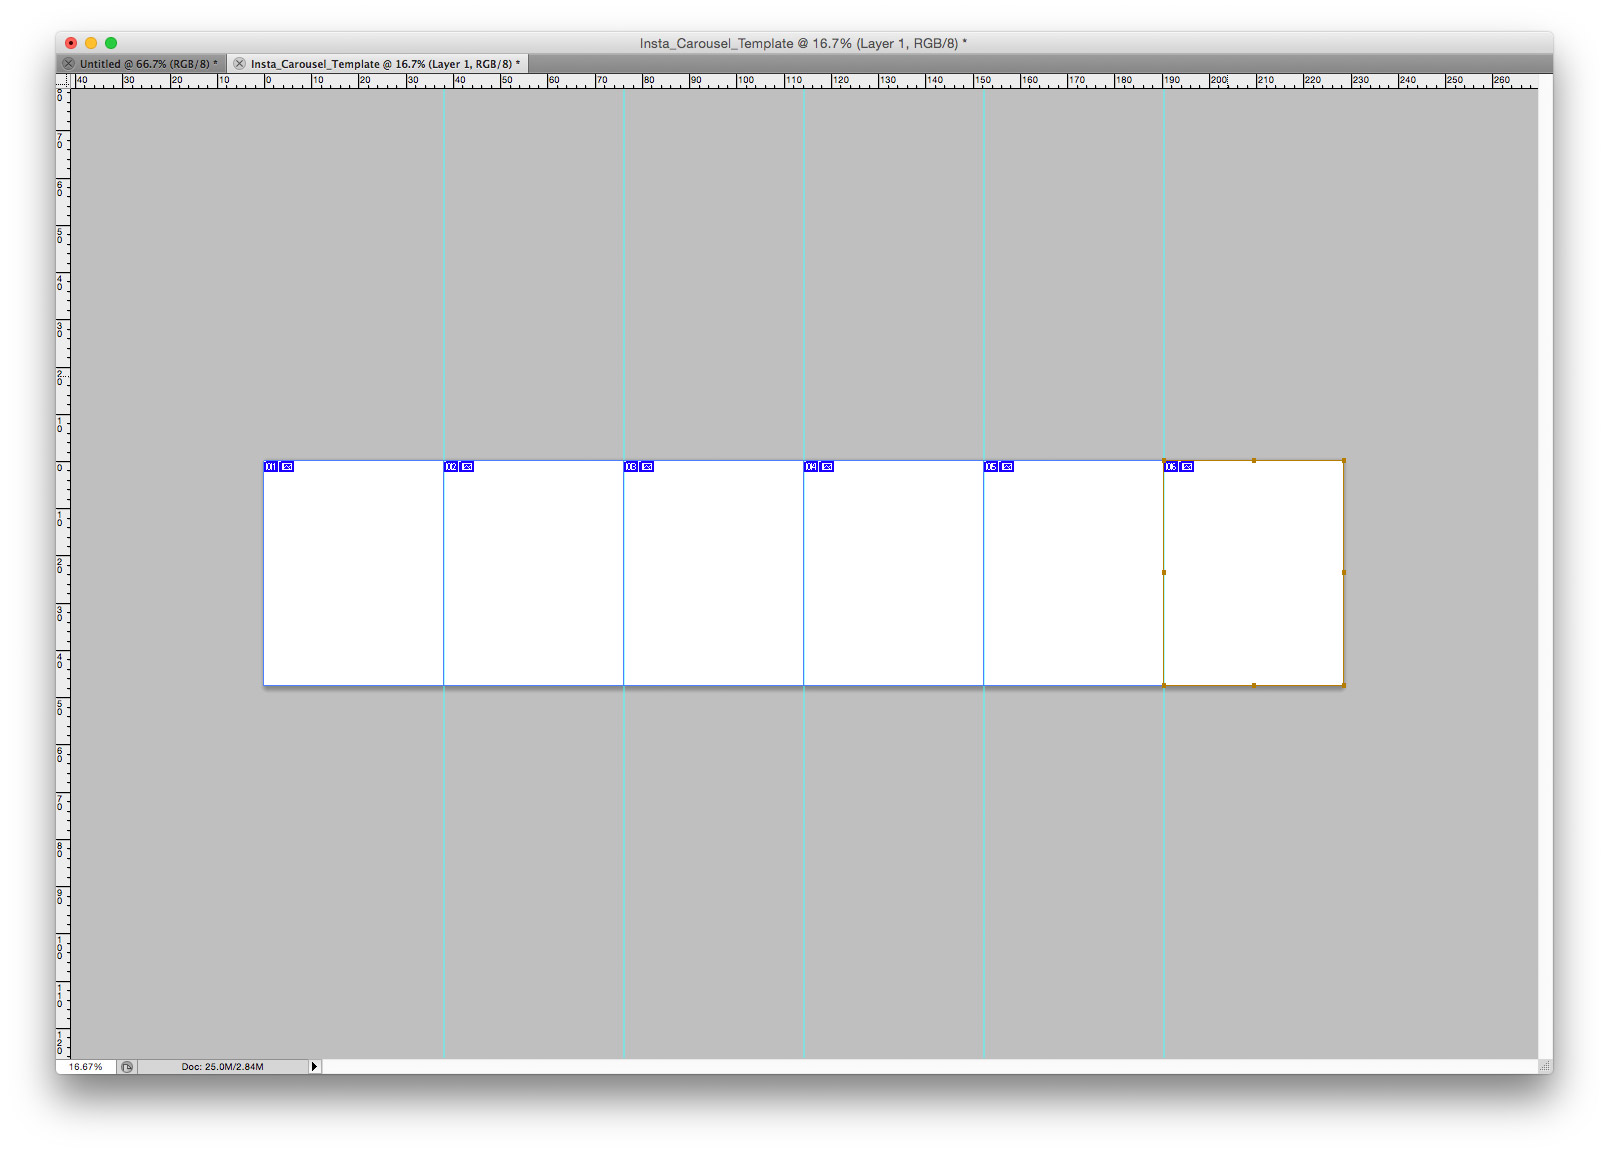The height and width of the screenshot is (1154, 1609).
Task: Click the window's green zoom button
Action: pyautogui.click(x=111, y=43)
